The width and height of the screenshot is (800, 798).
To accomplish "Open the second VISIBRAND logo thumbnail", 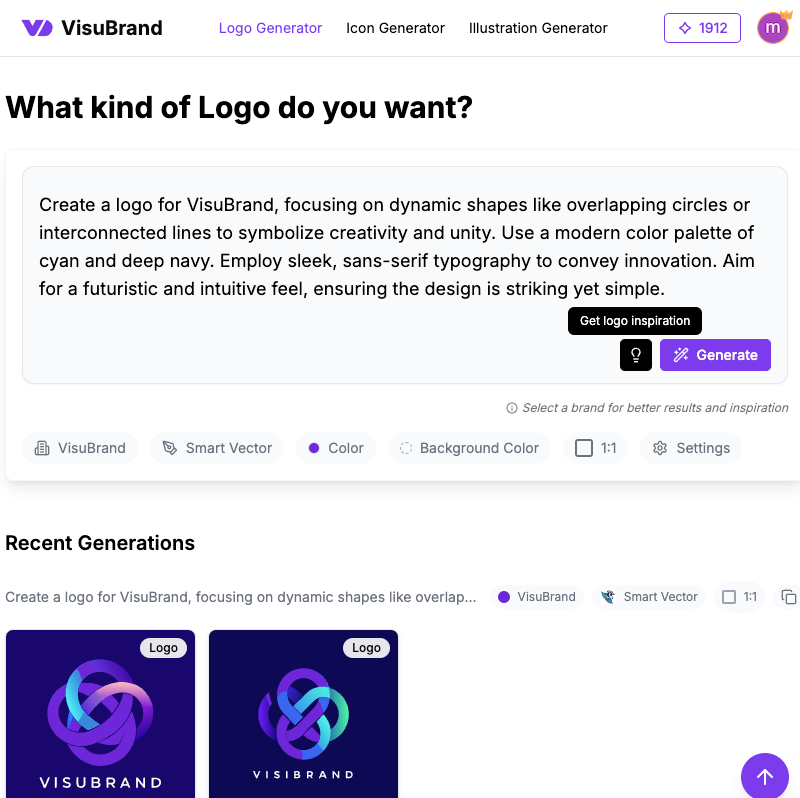I will (304, 714).
